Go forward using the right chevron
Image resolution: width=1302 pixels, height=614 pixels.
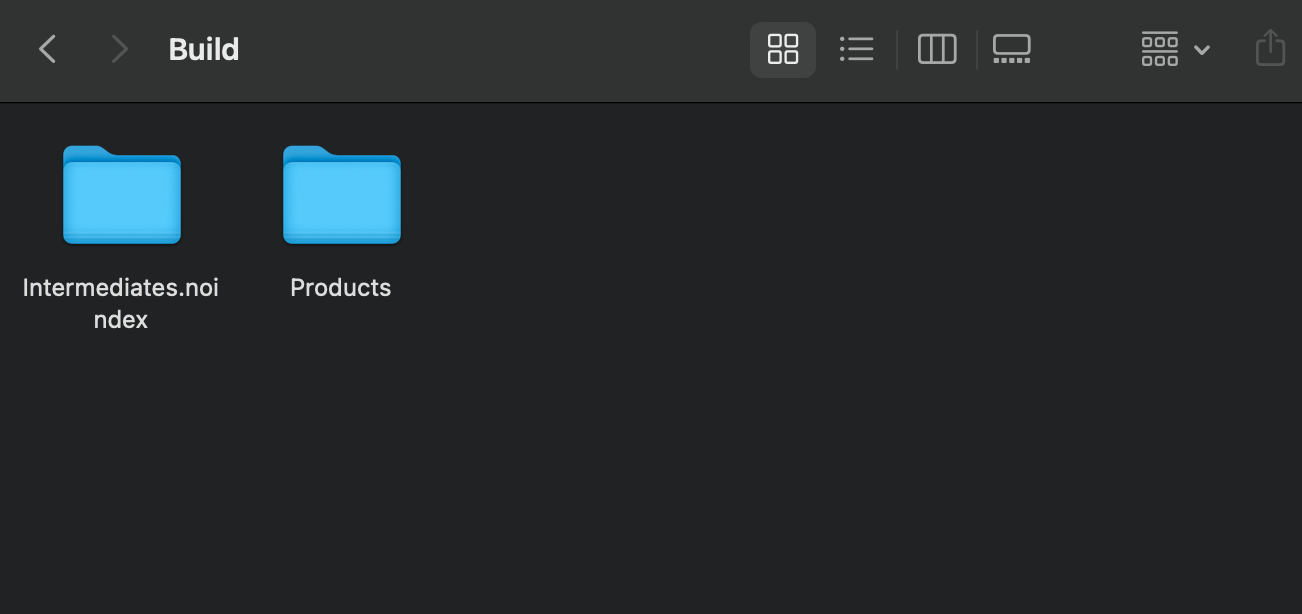coord(119,49)
